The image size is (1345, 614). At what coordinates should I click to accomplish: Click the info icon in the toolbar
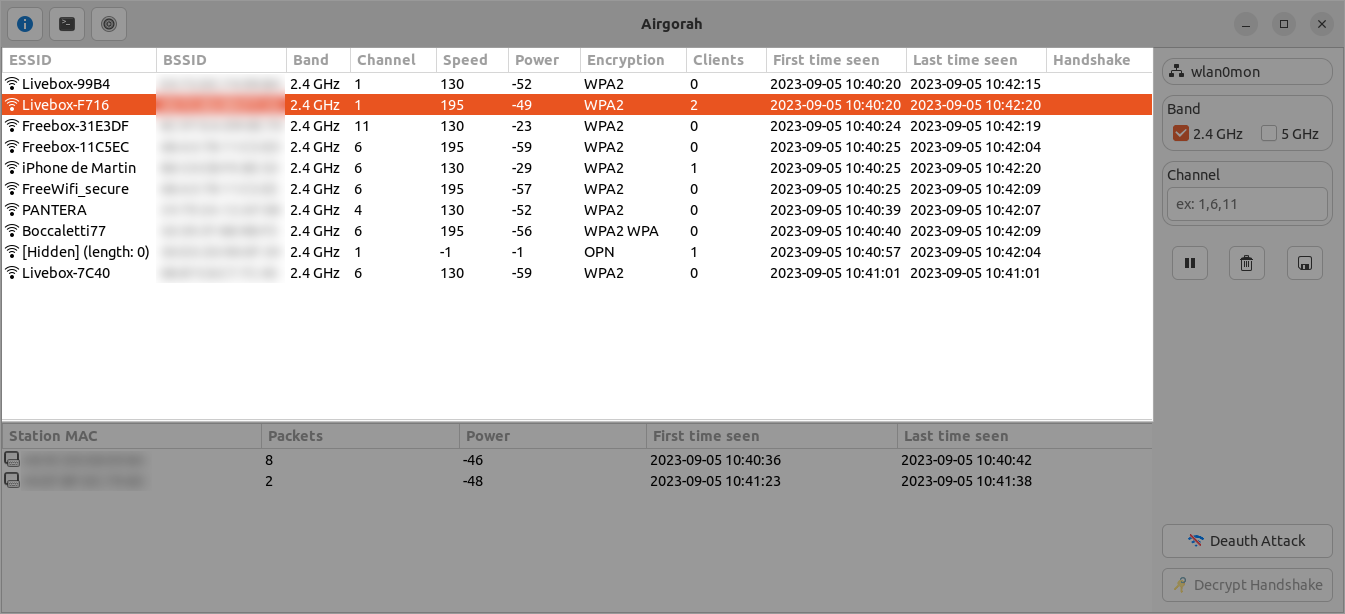coord(24,24)
